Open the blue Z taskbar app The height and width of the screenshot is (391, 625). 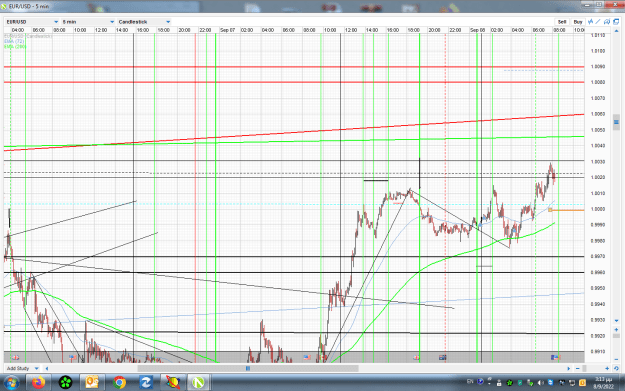click(x=145, y=383)
